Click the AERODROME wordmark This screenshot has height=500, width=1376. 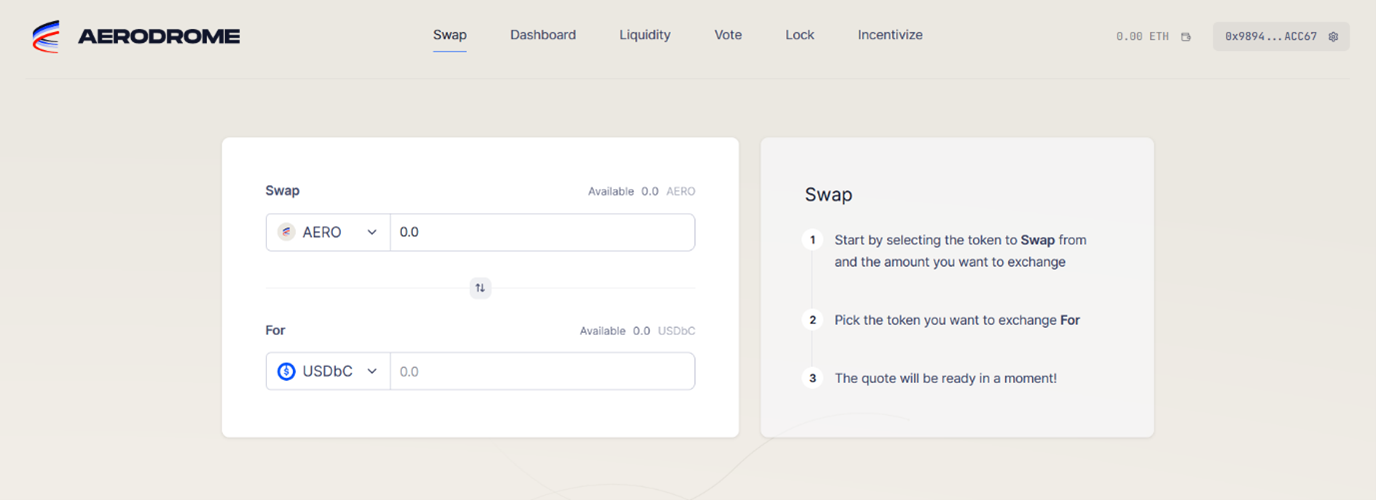pyautogui.click(x=159, y=37)
